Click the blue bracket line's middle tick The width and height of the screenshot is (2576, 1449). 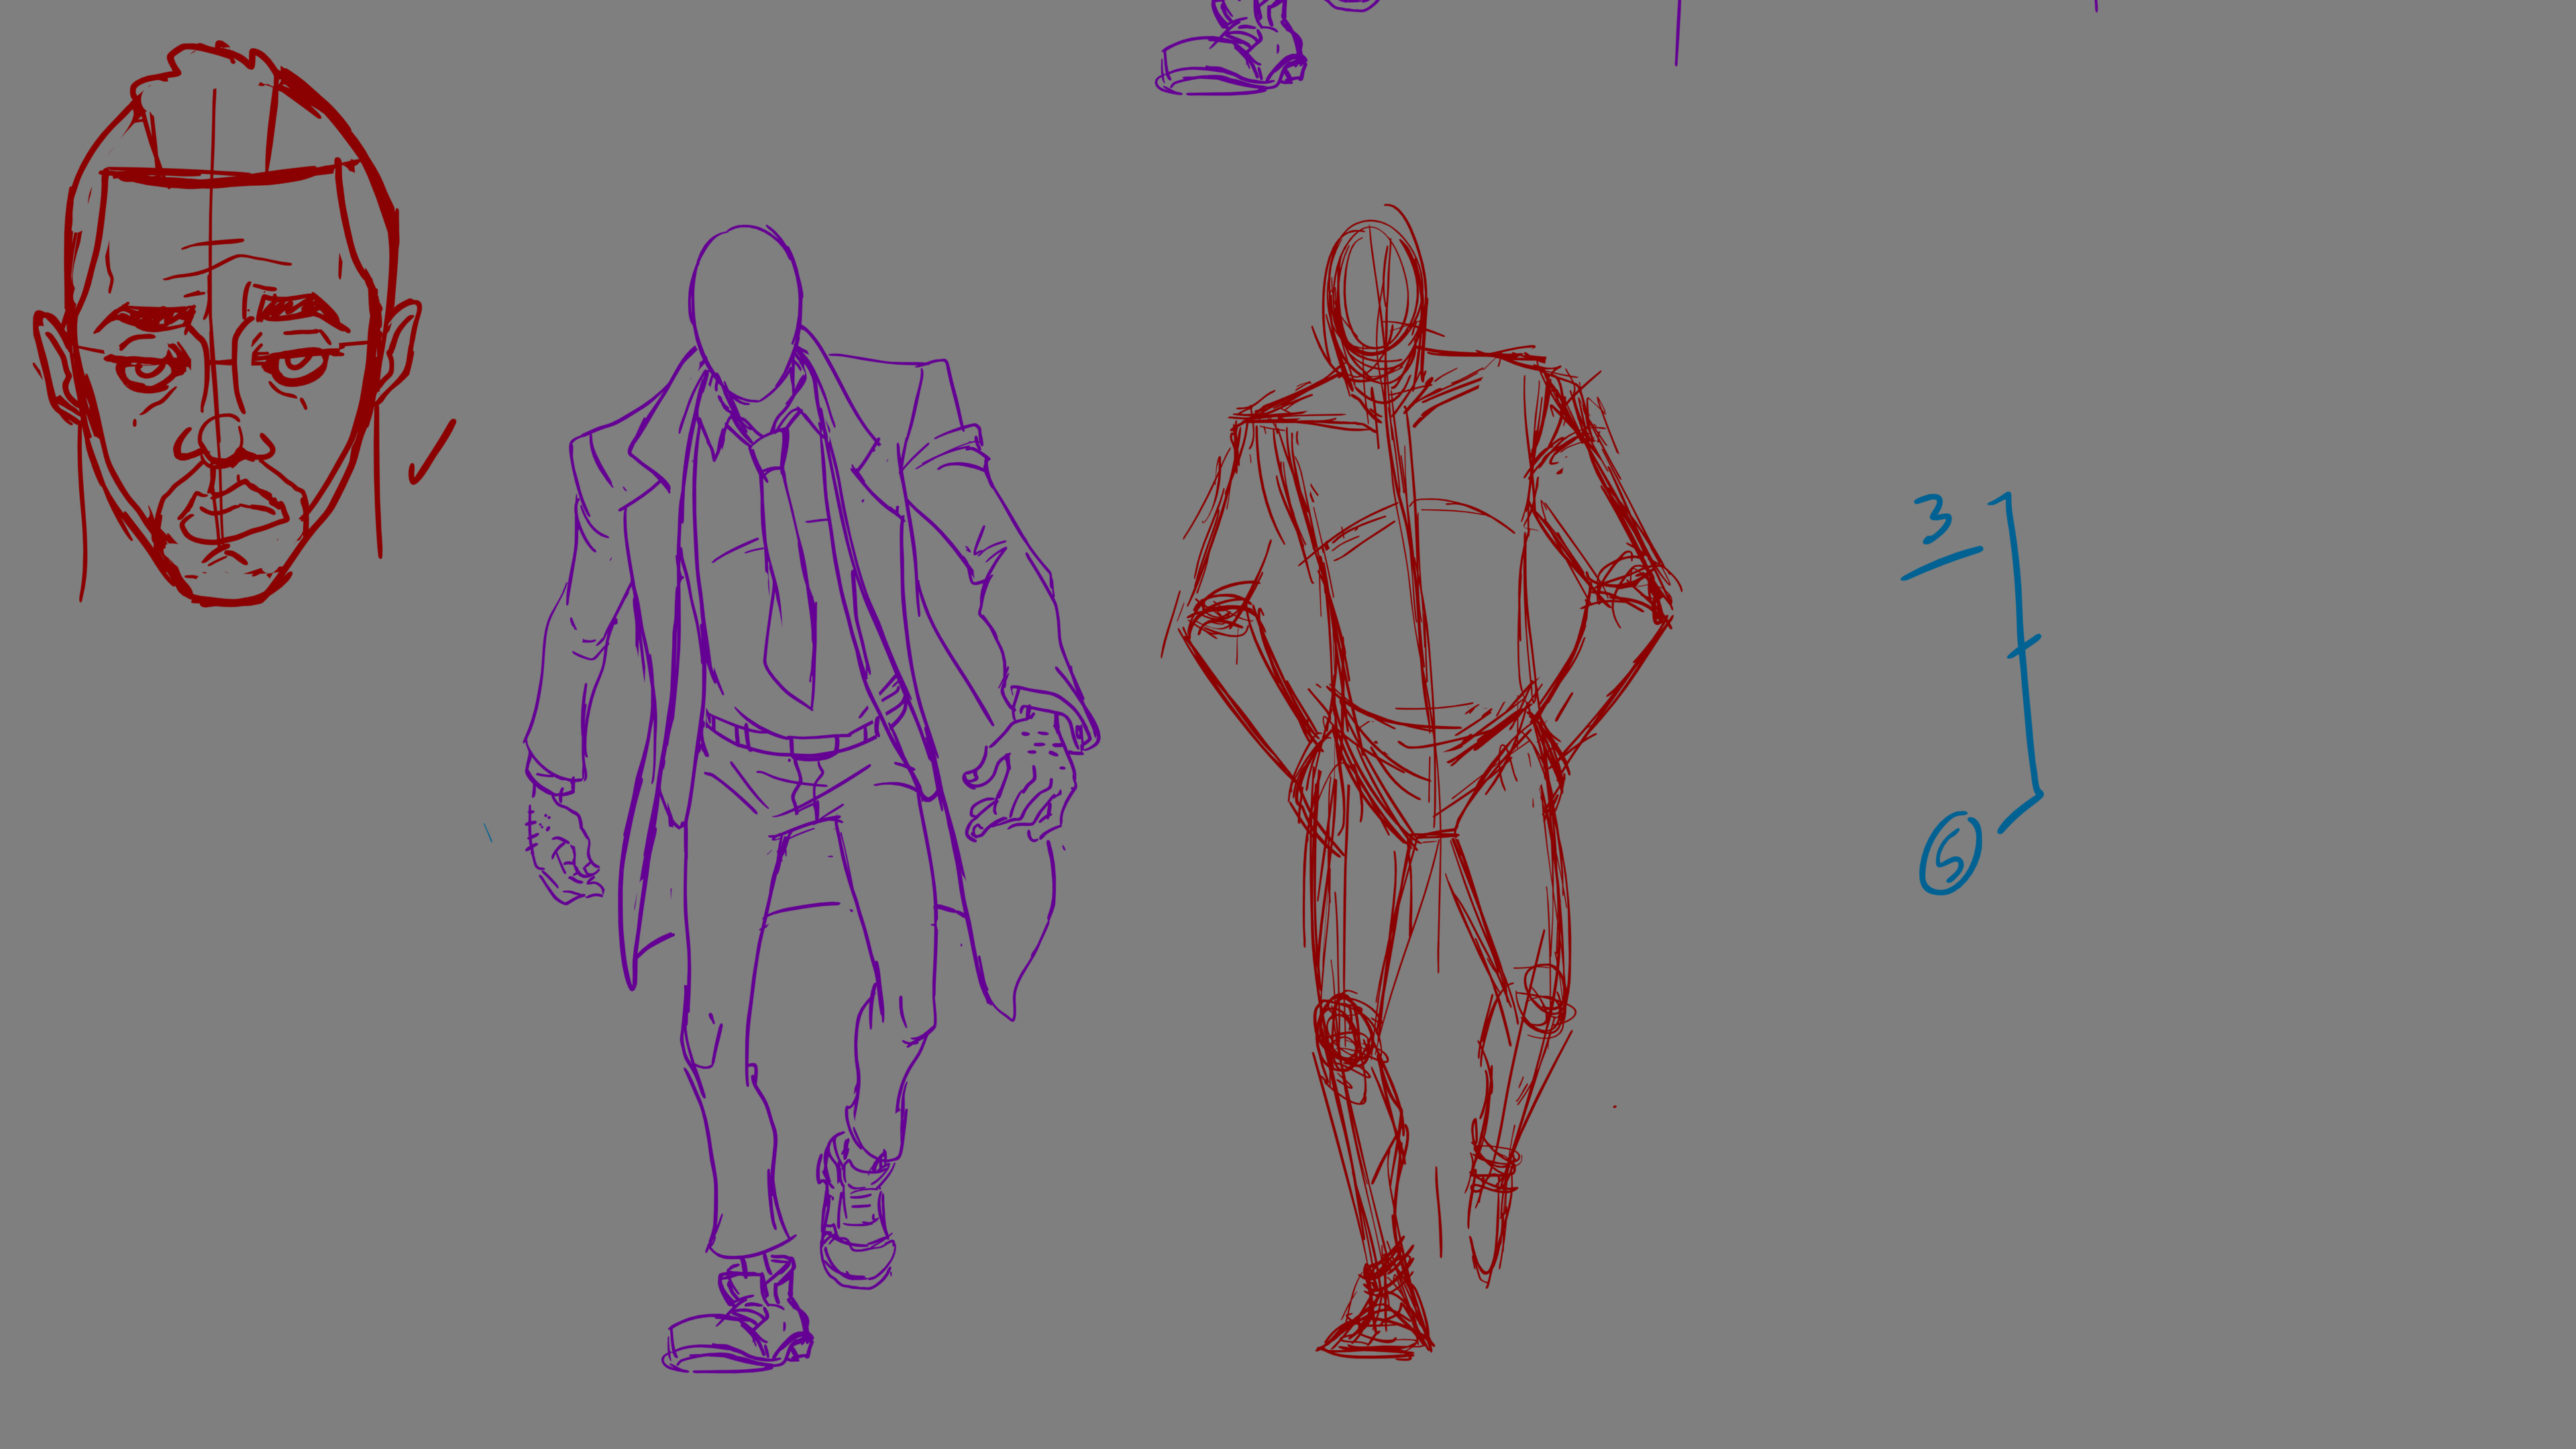[x=2024, y=648]
